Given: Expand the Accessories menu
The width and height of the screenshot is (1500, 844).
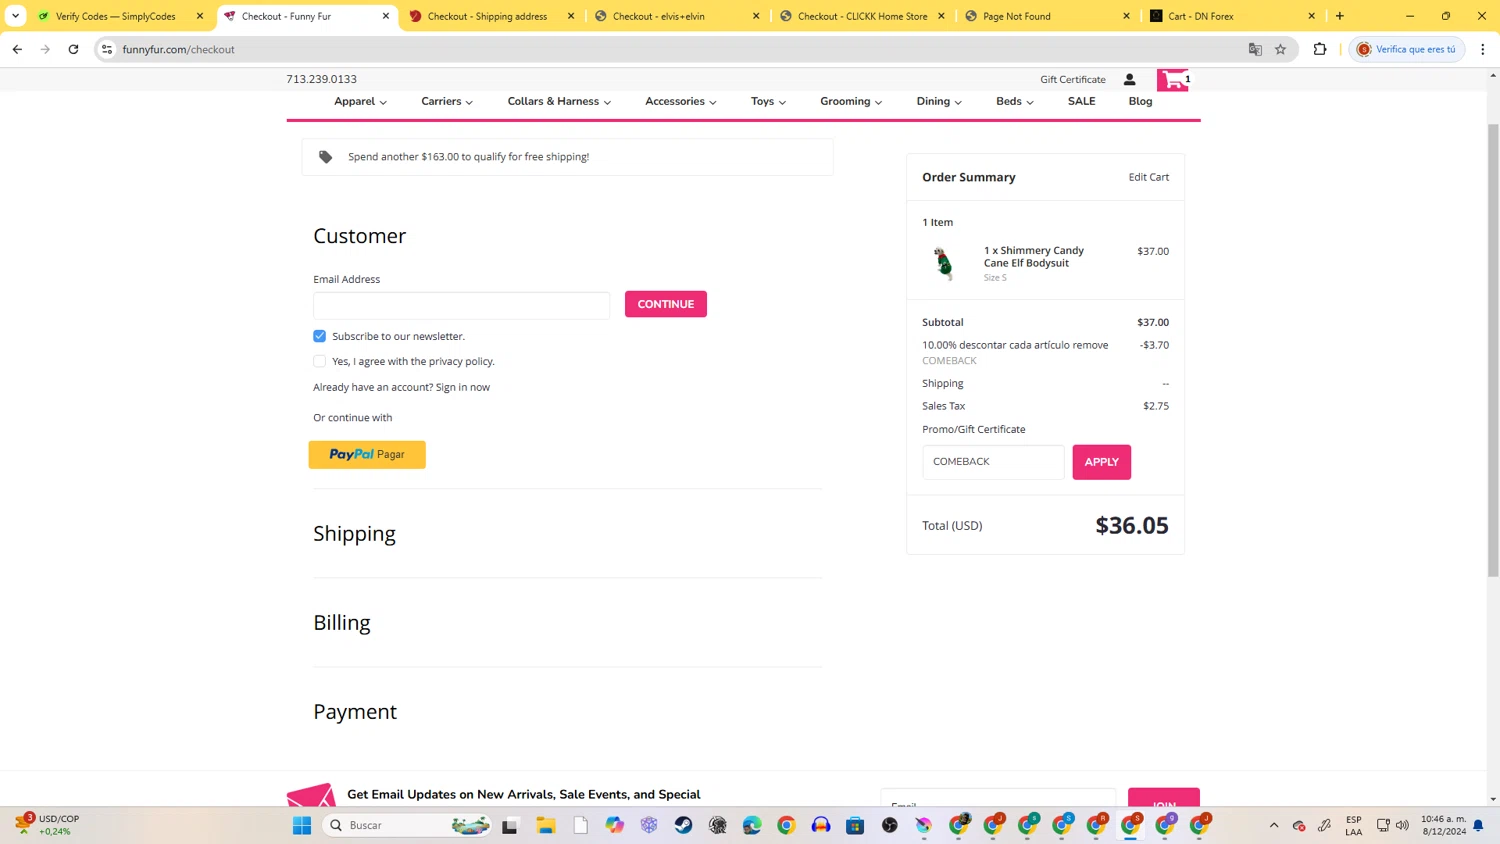Looking at the screenshot, I should [681, 101].
